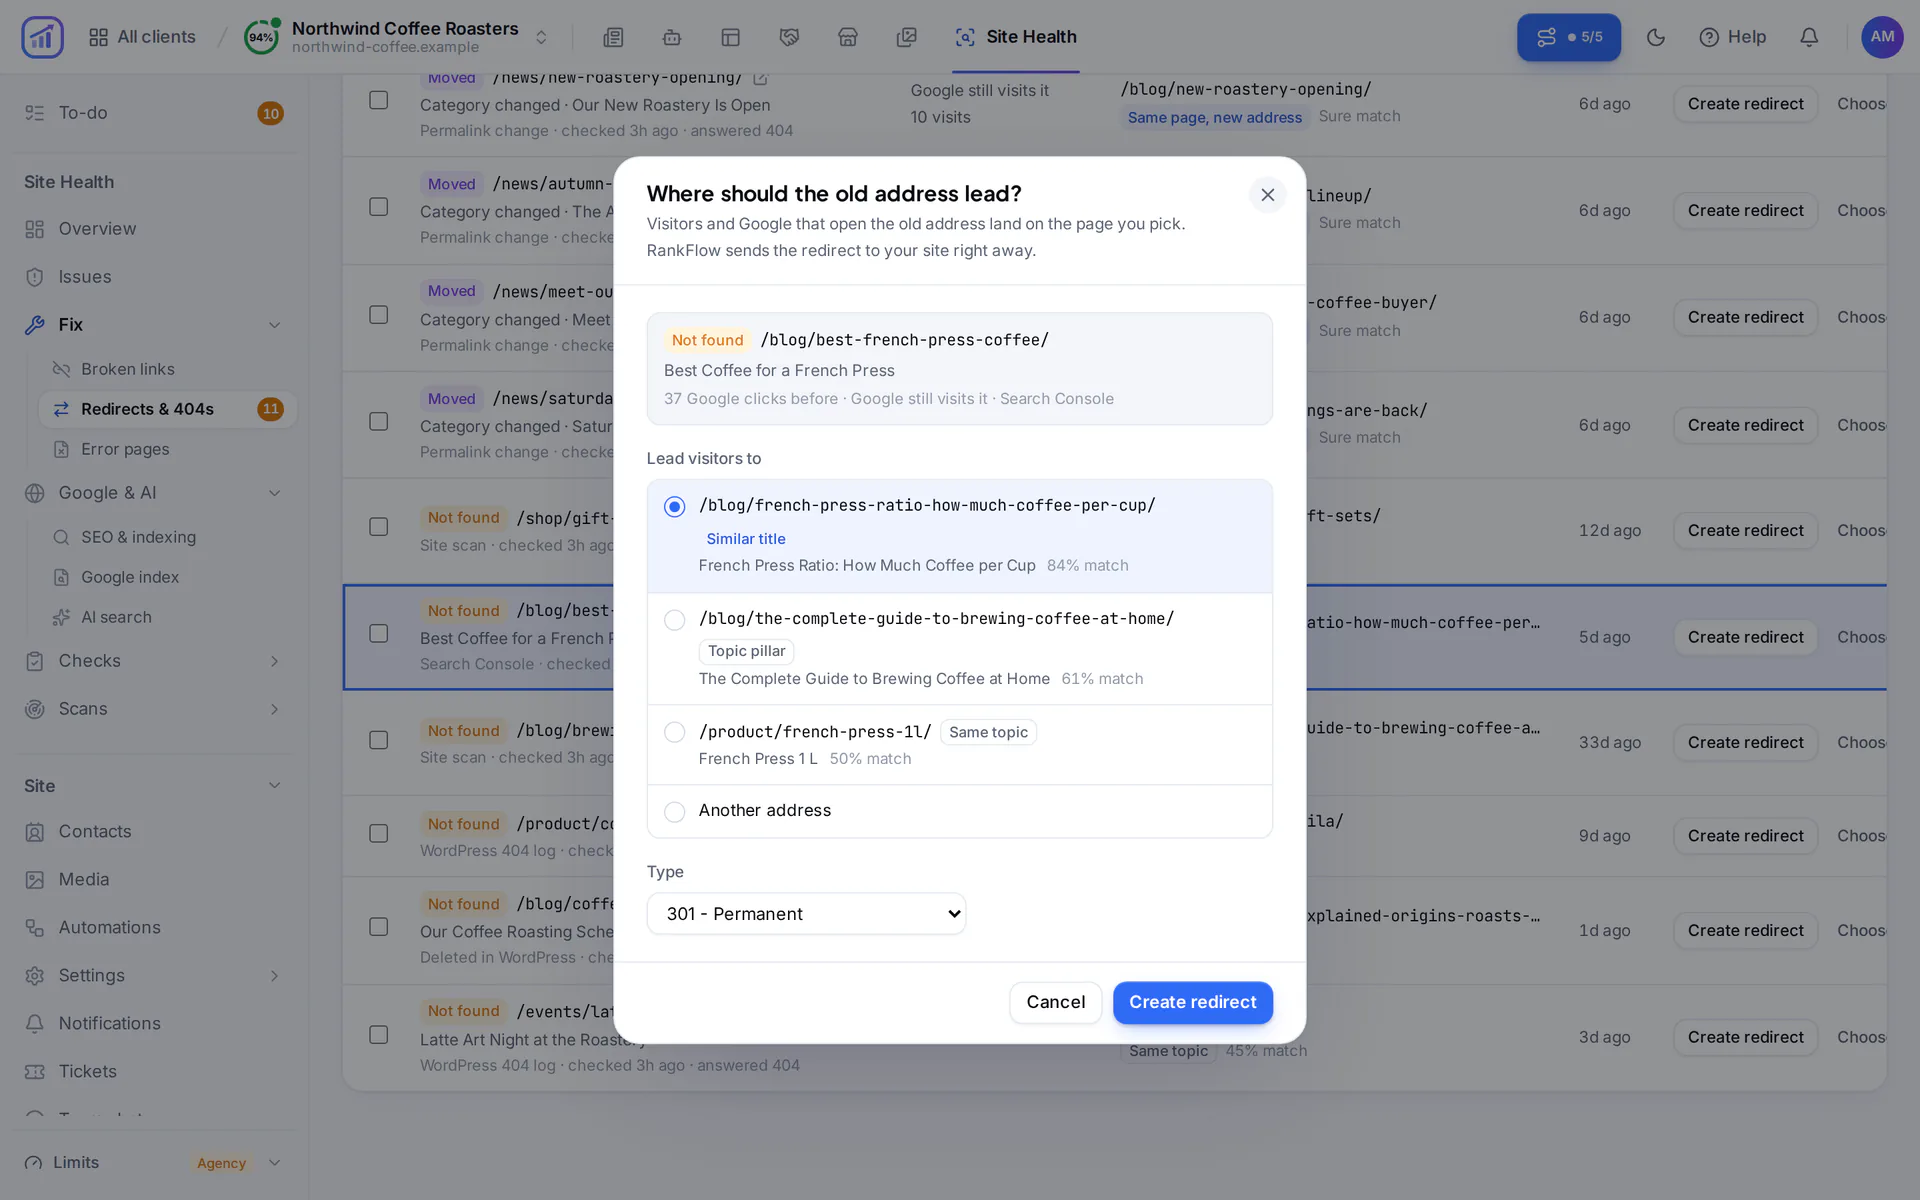Open the dark mode moon icon
The image size is (1920, 1200).
click(x=1656, y=37)
